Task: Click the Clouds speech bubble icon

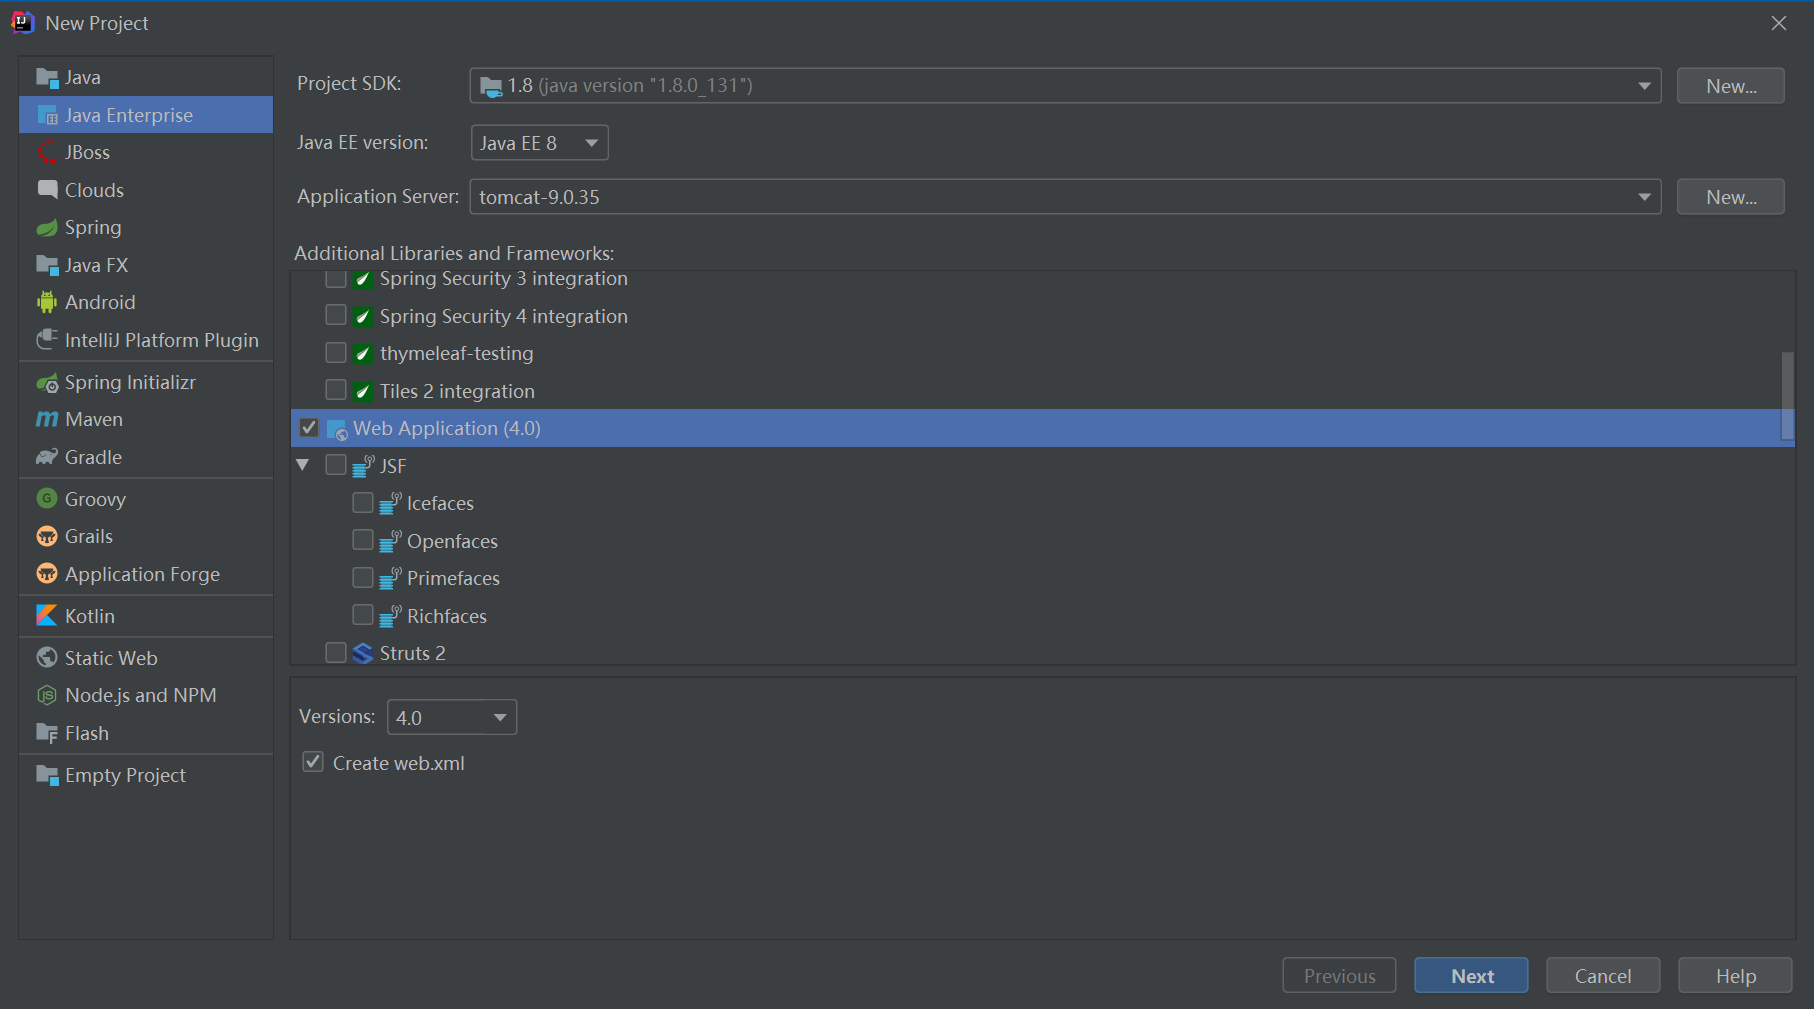Action: pyautogui.click(x=47, y=190)
